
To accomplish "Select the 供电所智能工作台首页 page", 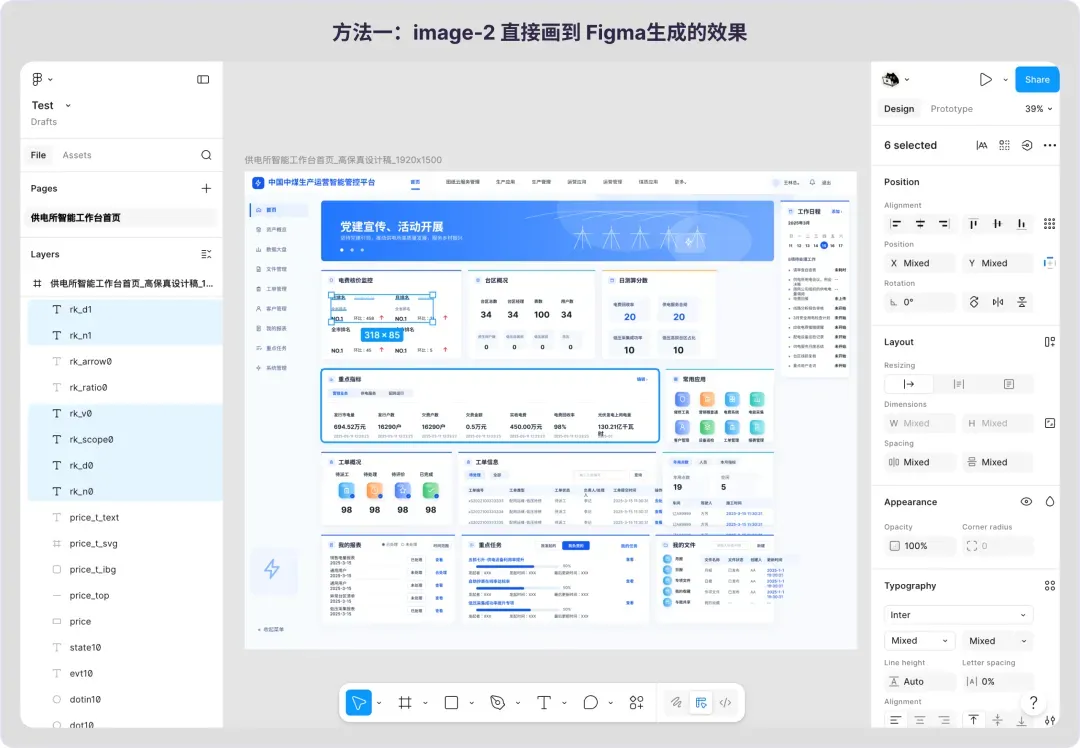I will point(121,218).
